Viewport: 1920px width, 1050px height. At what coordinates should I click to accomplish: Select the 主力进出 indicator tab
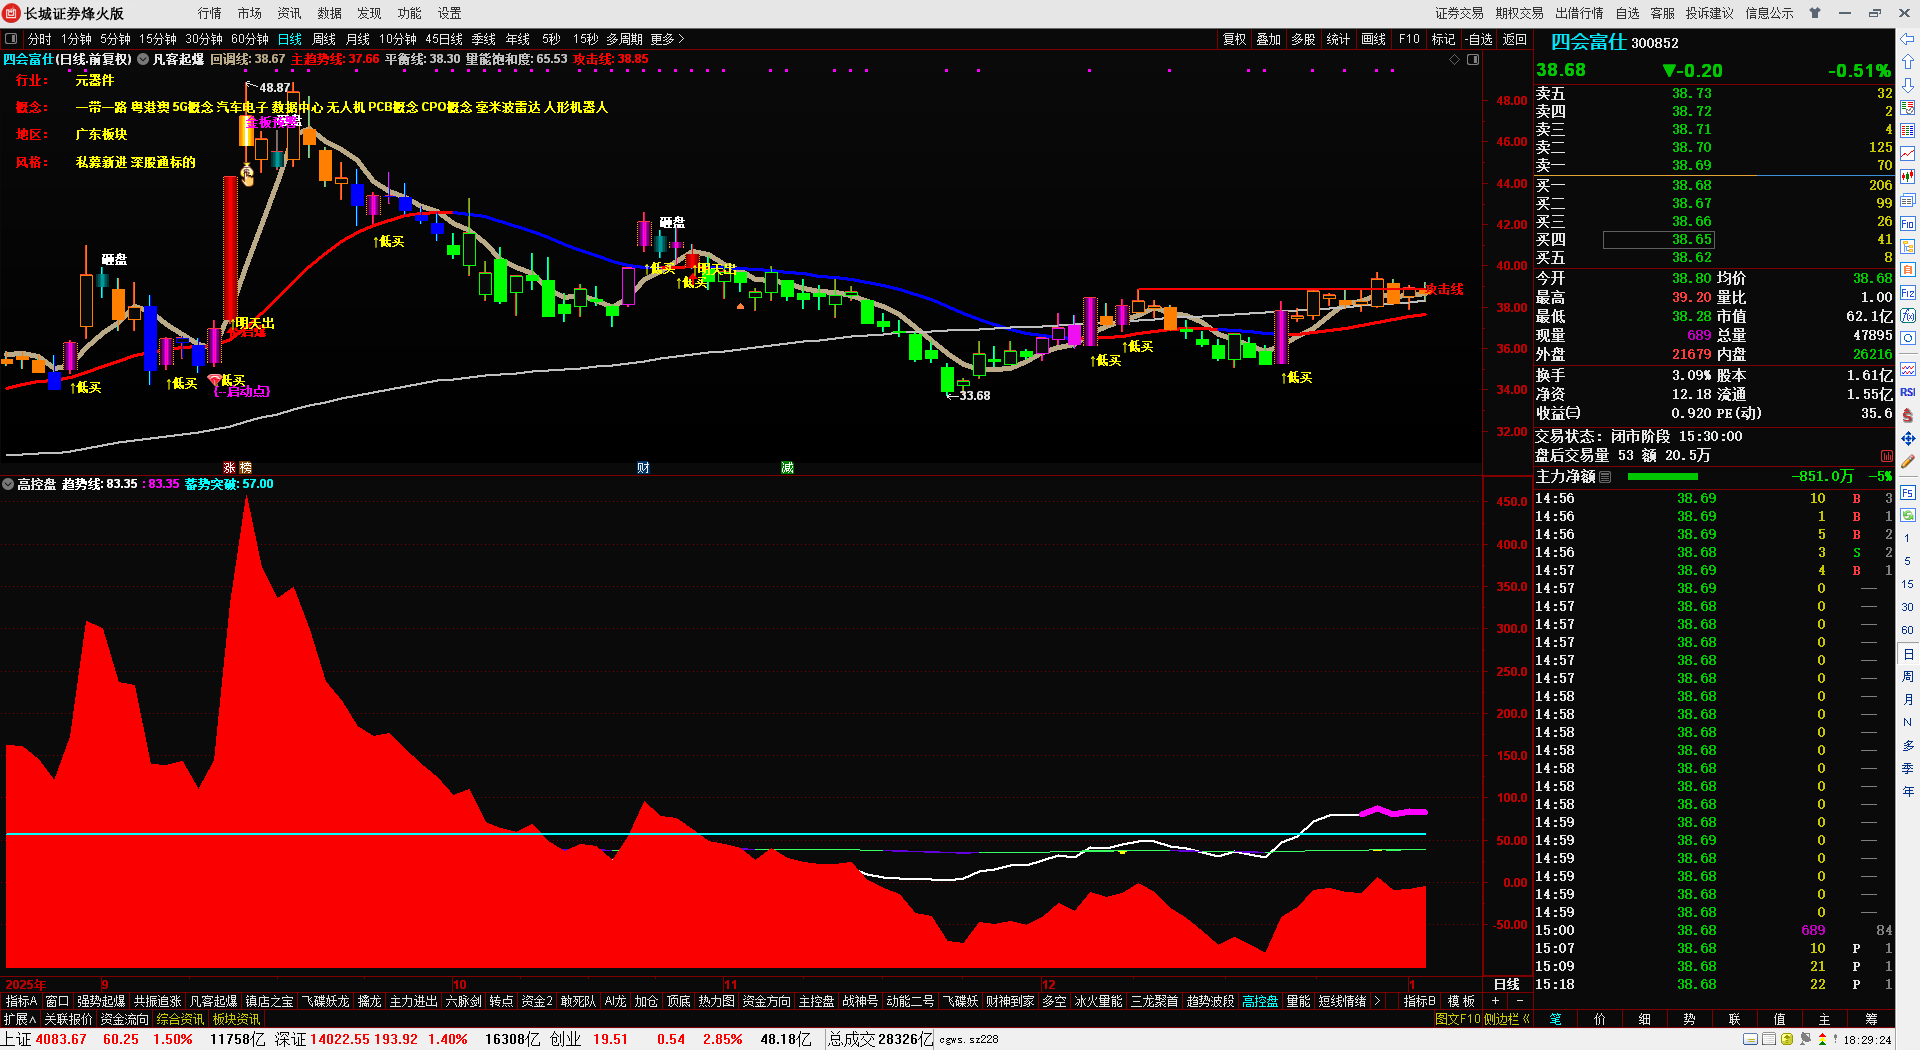coord(413,1001)
